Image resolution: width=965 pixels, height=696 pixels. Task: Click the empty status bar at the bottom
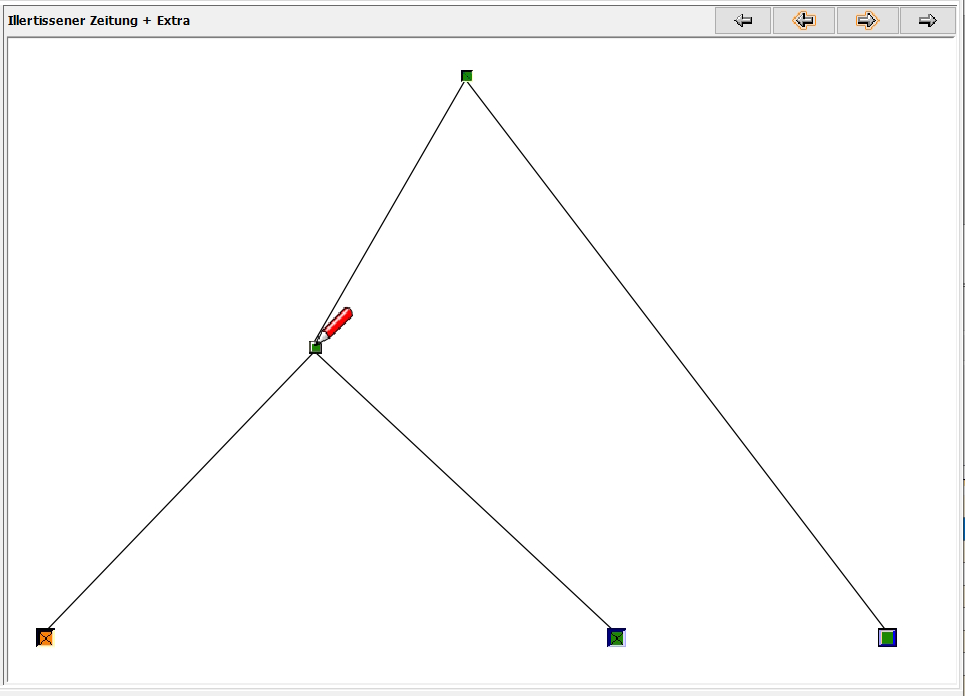480,688
